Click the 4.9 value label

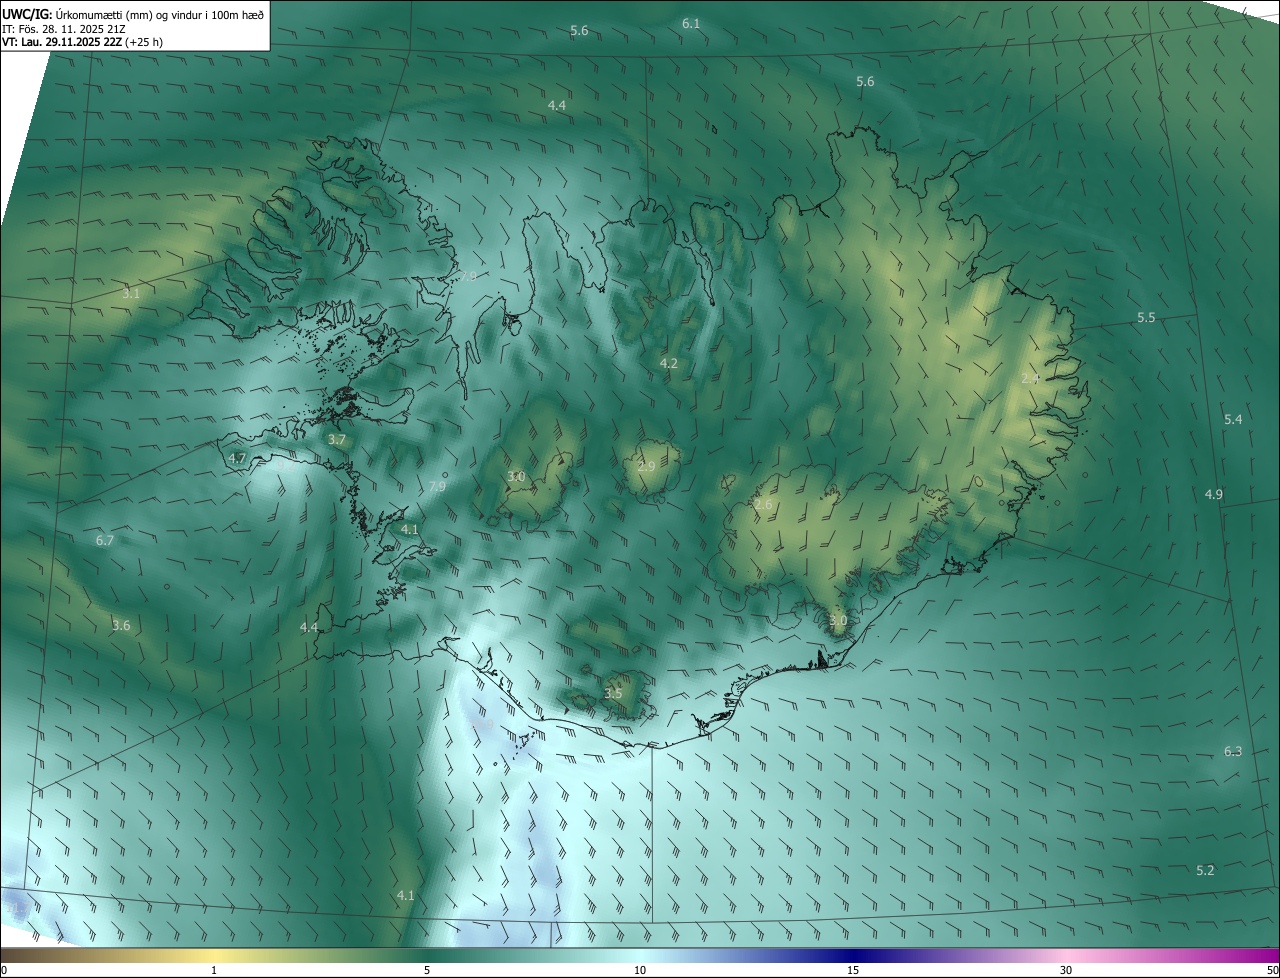pyautogui.click(x=1214, y=495)
